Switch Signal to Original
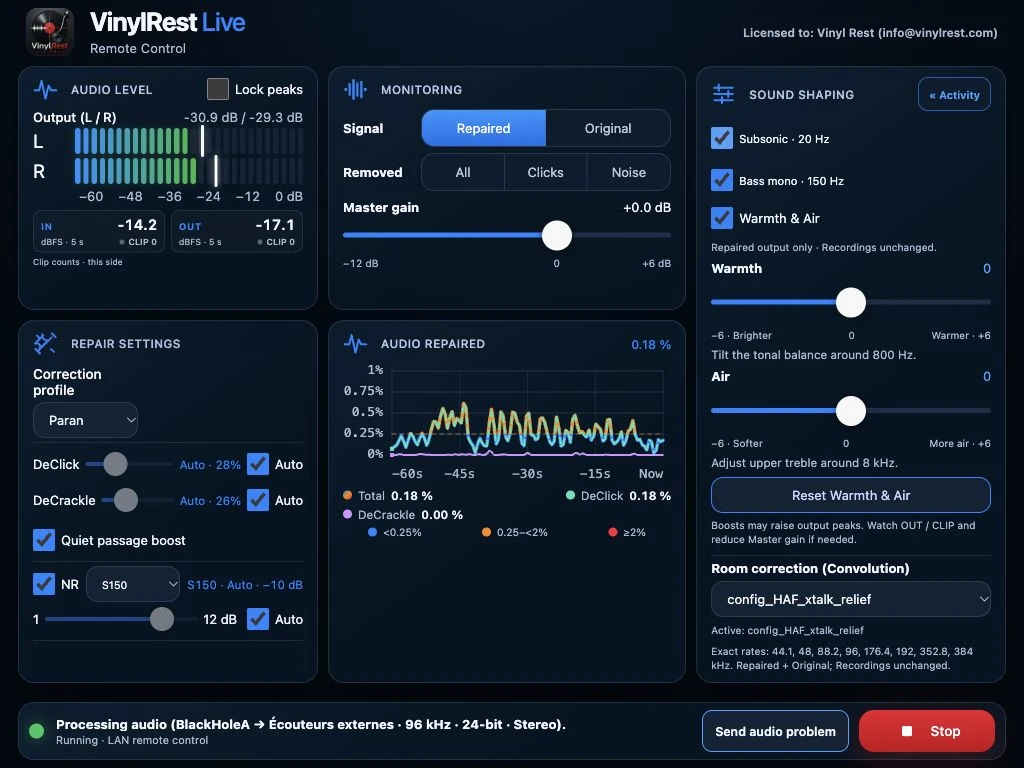 [x=608, y=128]
